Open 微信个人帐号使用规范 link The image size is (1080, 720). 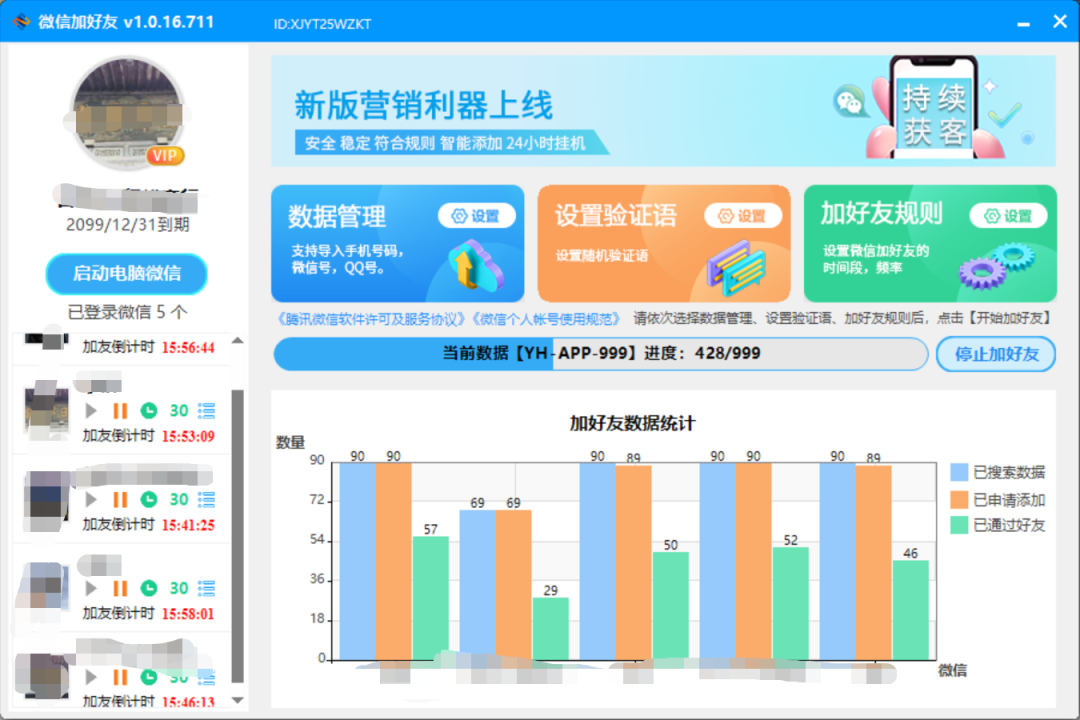tap(546, 319)
